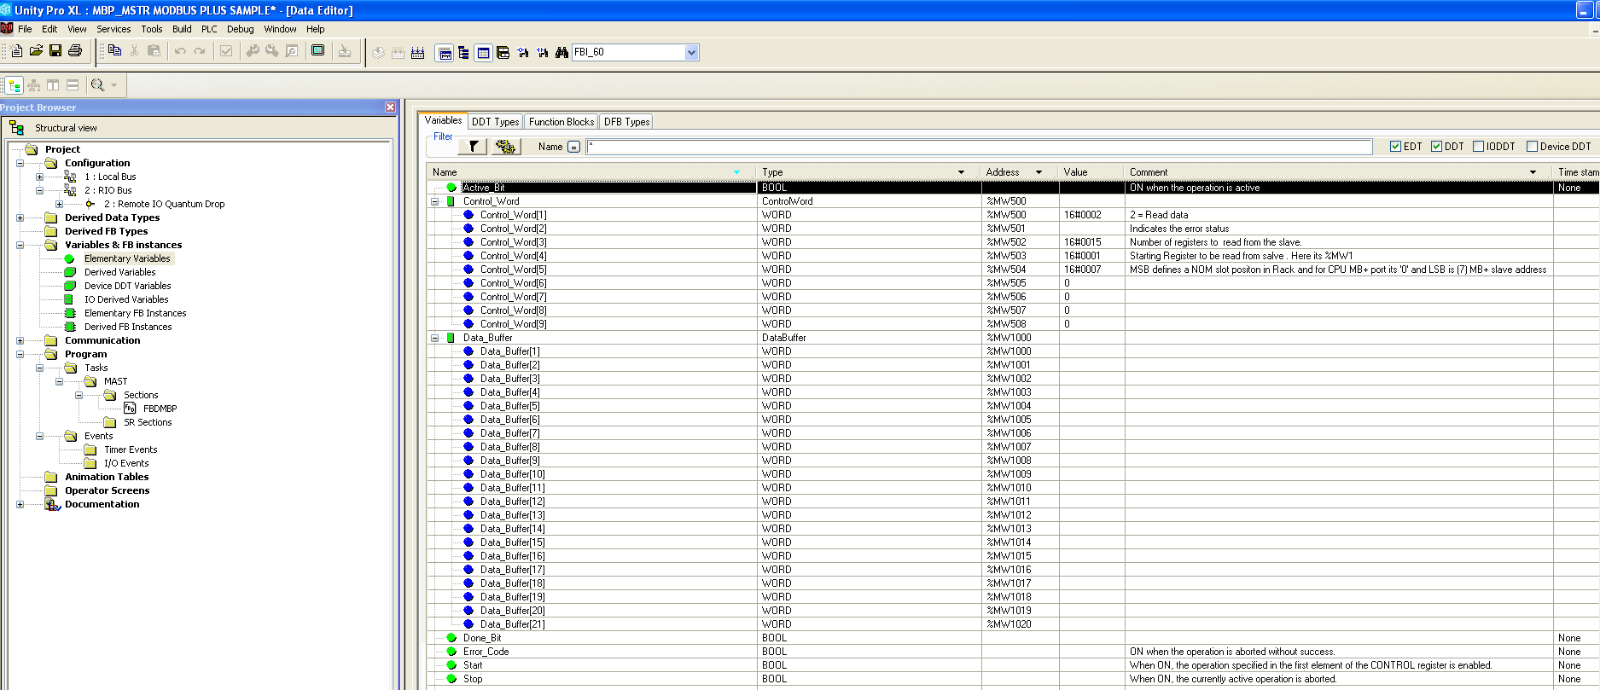Click the monitor screen toolbar icon
Image resolution: width=1600 pixels, height=690 pixels.
pyautogui.click(x=318, y=51)
